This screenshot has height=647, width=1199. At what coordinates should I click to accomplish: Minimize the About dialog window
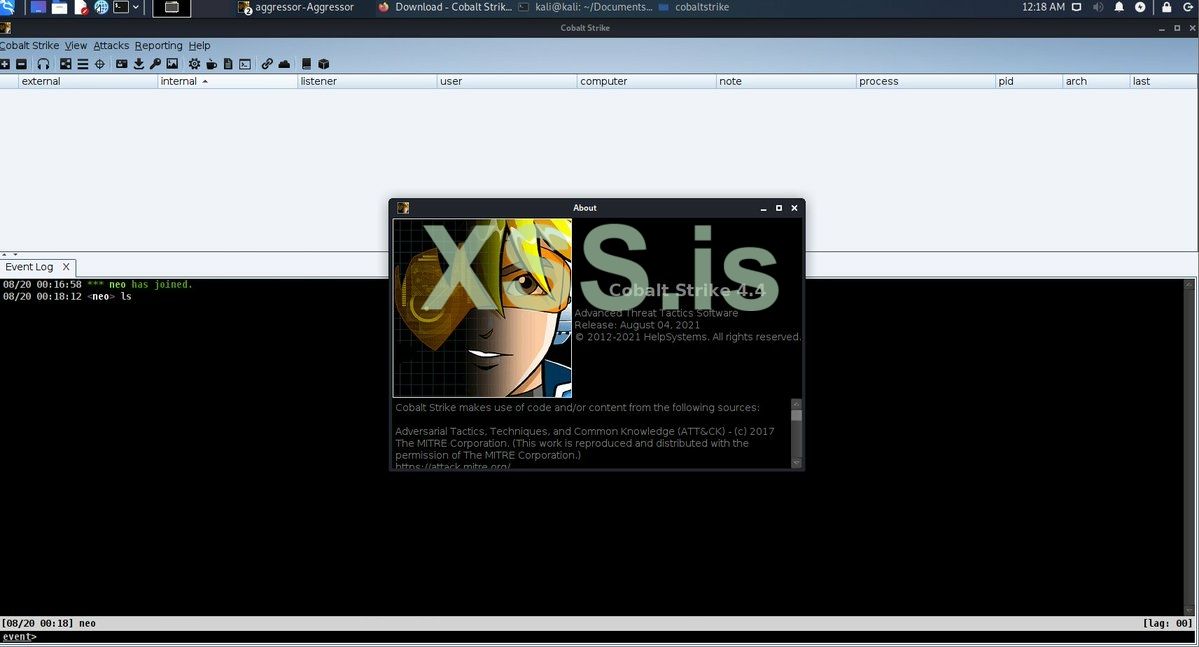(x=763, y=208)
